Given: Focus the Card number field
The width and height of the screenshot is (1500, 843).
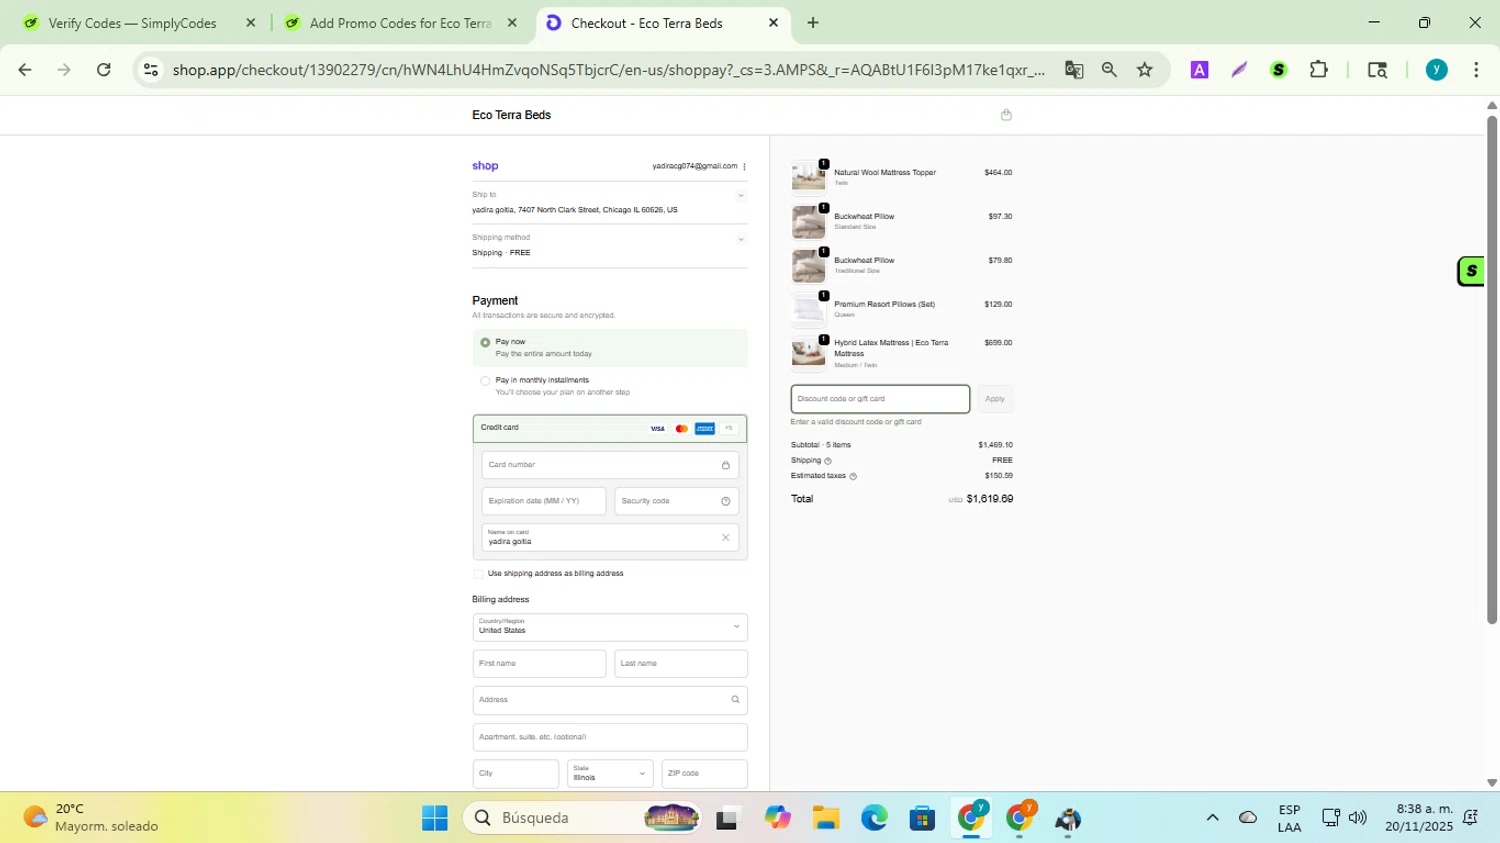Looking at the screenshot, I should point(610,465).
